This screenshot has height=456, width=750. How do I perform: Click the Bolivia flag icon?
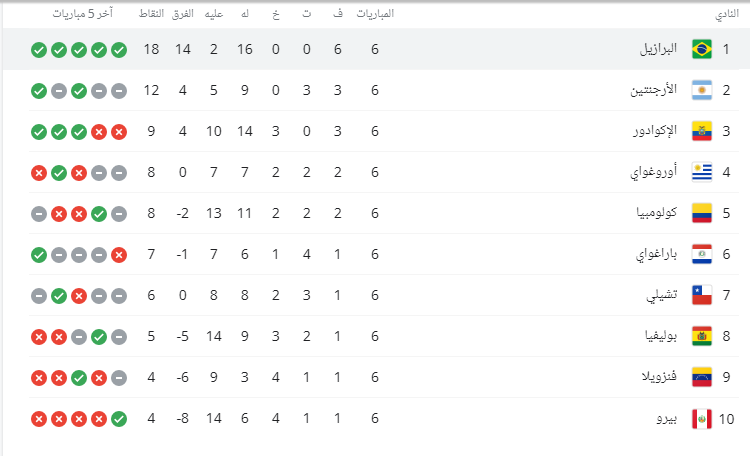[701, 337]
